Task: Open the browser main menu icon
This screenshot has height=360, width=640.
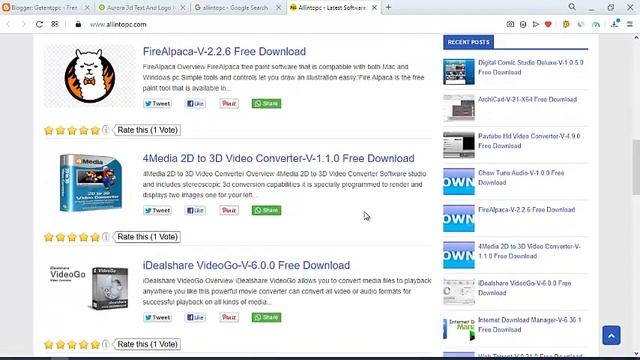Action: (x=630, y=24)
